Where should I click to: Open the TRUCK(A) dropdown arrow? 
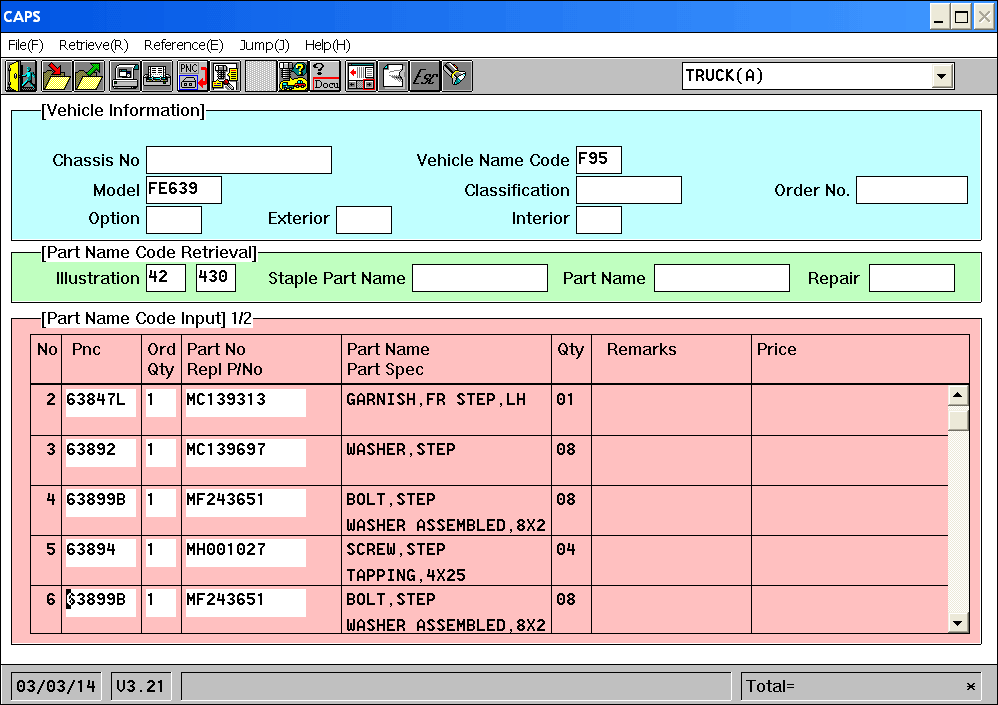pos(941,76)
